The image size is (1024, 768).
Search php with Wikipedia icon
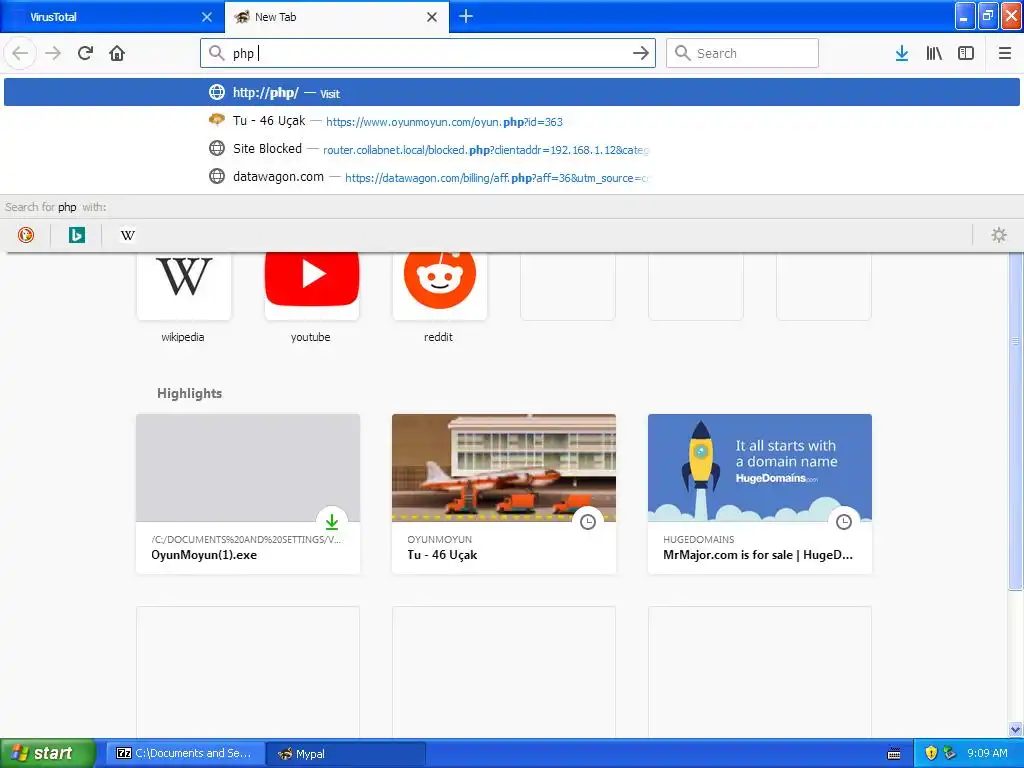click(128, 235)
